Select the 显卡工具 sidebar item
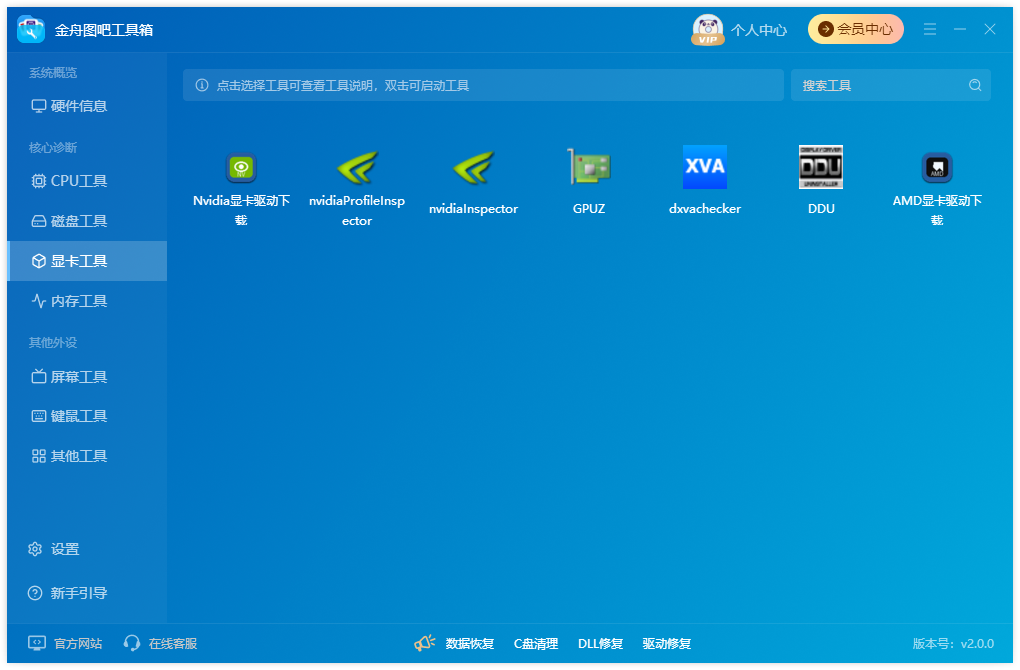The width and height of the screenshot is (1020, 670). coord(87,261)
